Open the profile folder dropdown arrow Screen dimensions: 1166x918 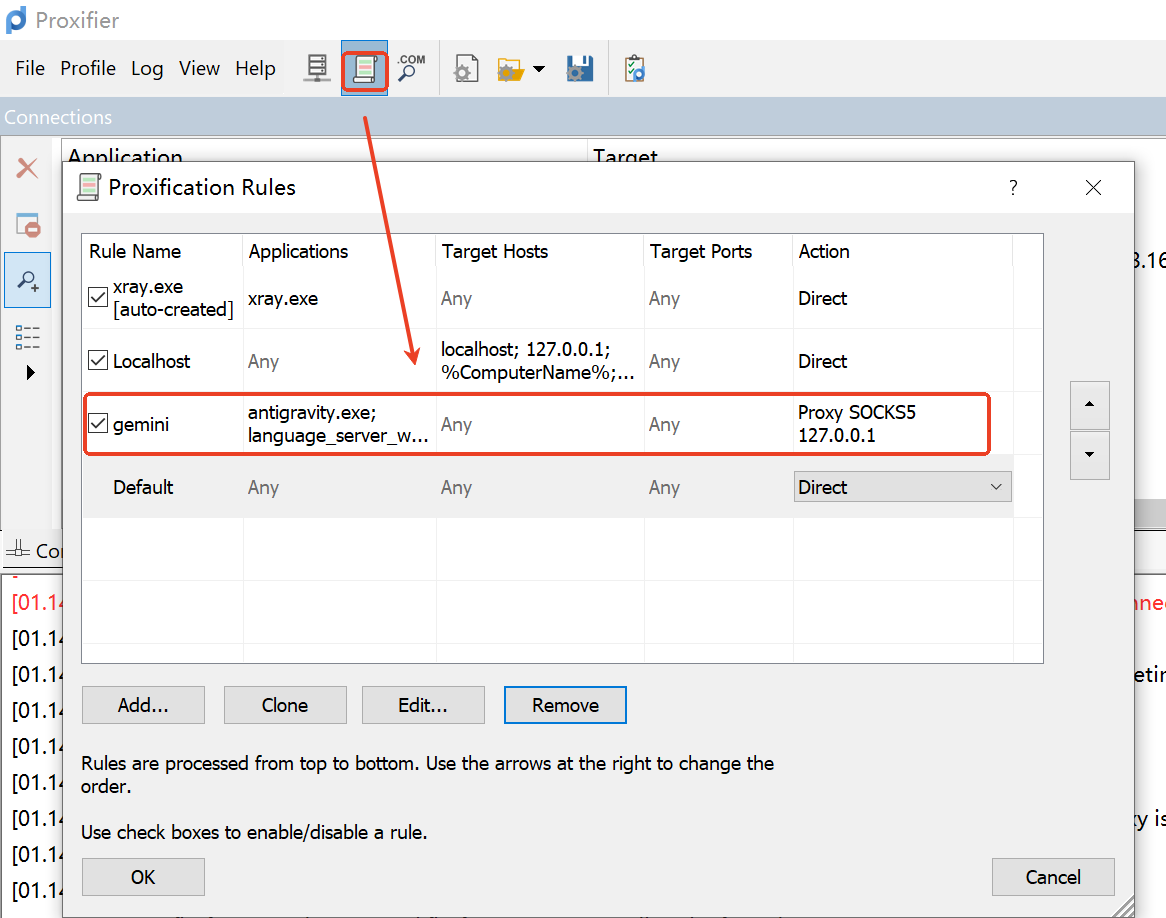tap(539, 69)
